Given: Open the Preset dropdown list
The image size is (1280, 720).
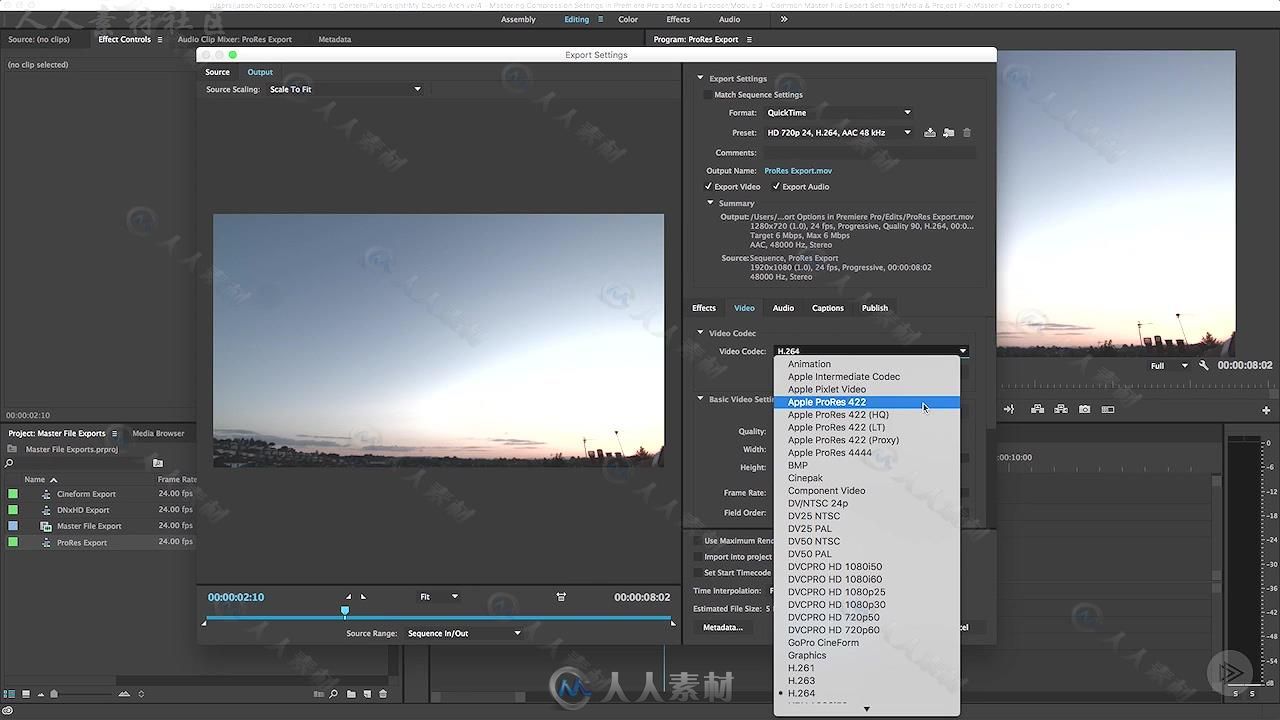Looking at the screenshot, I should pos(839,132).
